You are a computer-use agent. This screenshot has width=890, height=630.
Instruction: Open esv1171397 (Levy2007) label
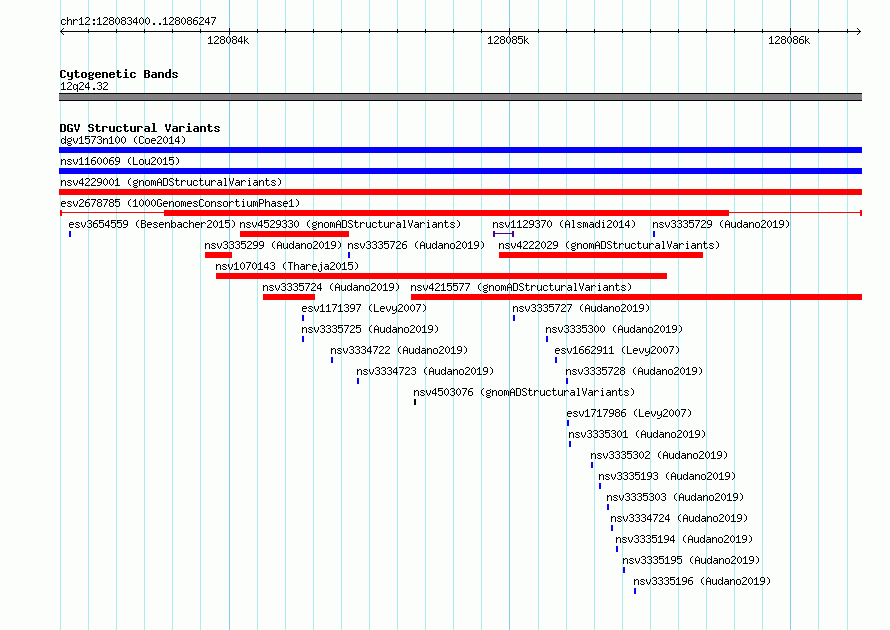click(x=364, y=308)
